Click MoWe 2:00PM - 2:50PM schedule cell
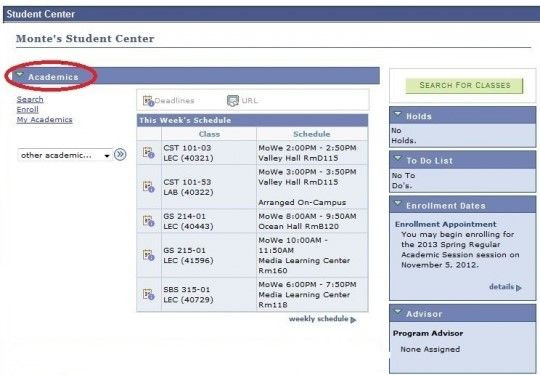This screenshot has width=540, height=375. point(312,153)
